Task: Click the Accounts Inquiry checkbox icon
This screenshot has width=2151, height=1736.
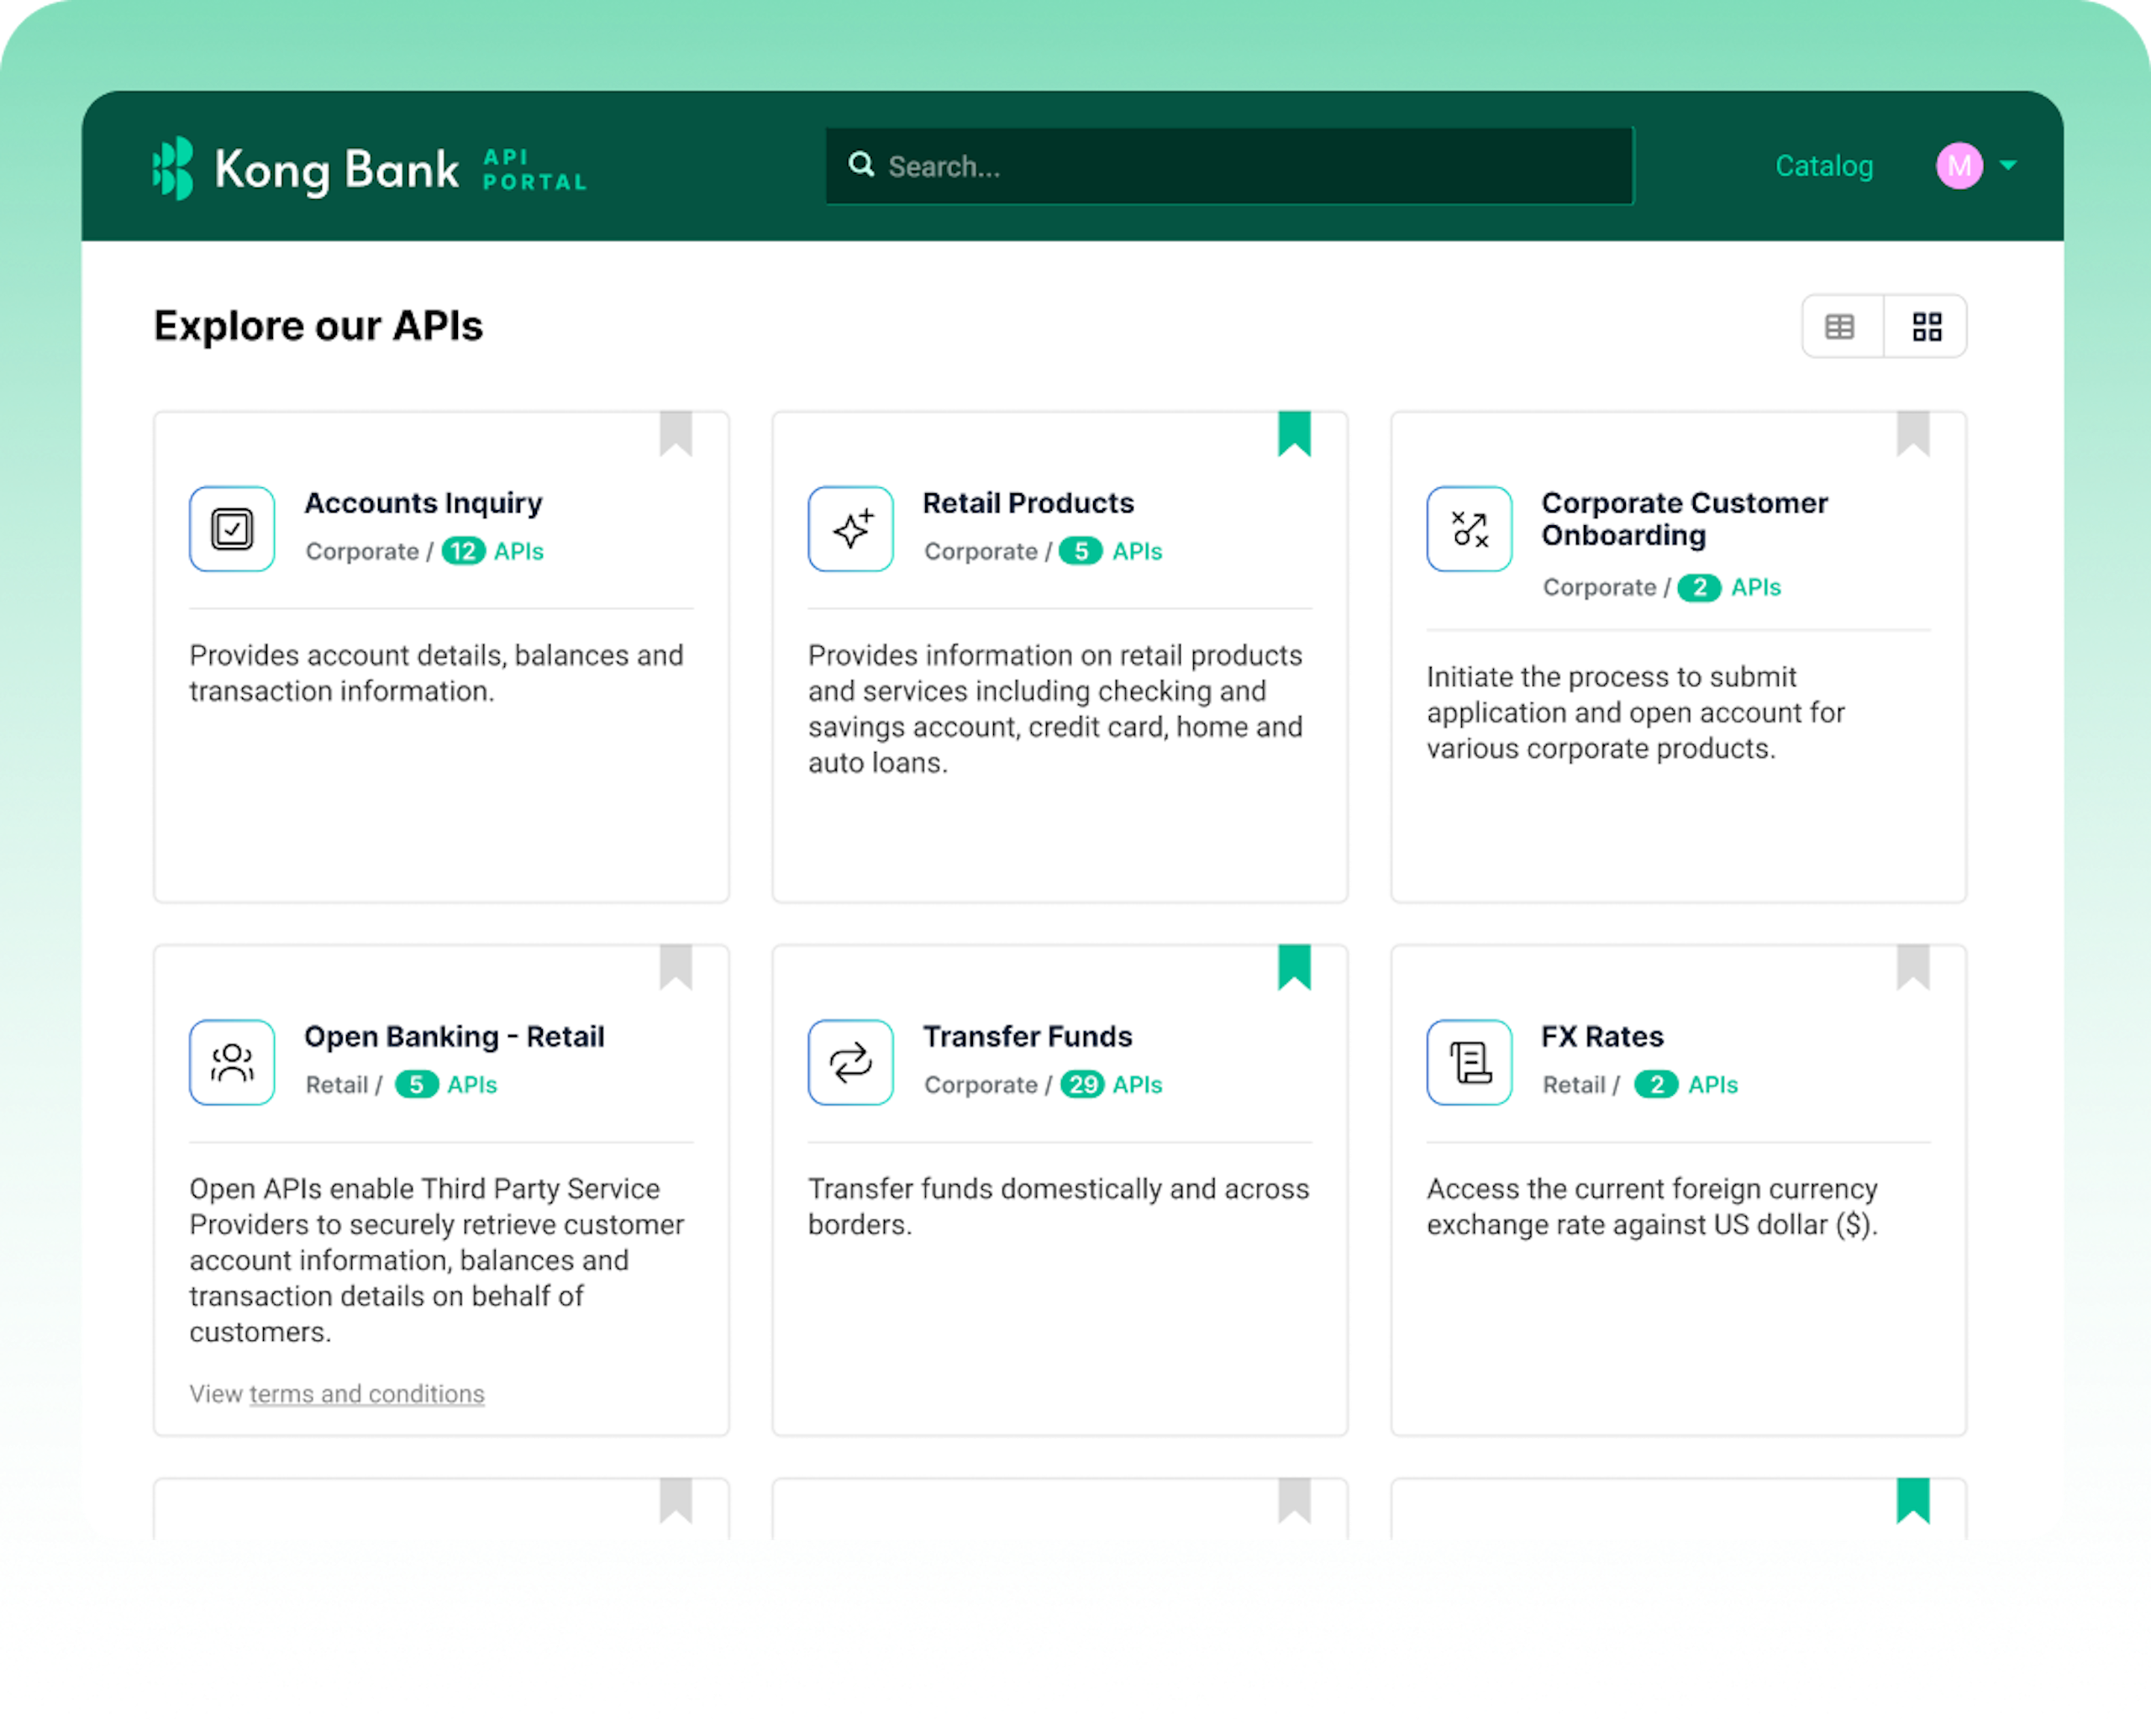Action: (x=232, y=529)
